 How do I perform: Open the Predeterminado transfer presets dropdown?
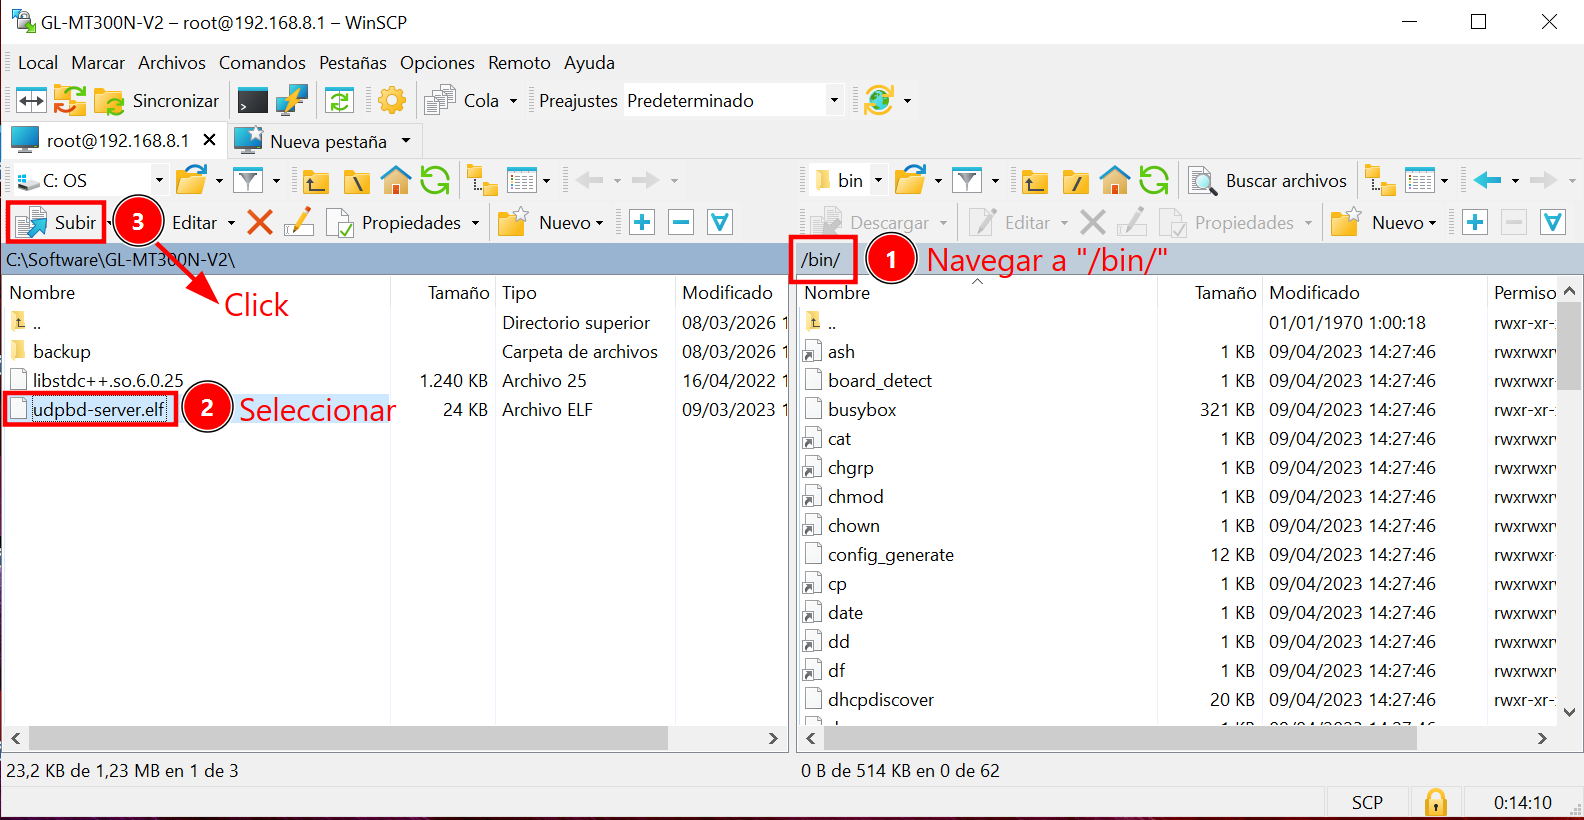(x=833, y=101)
